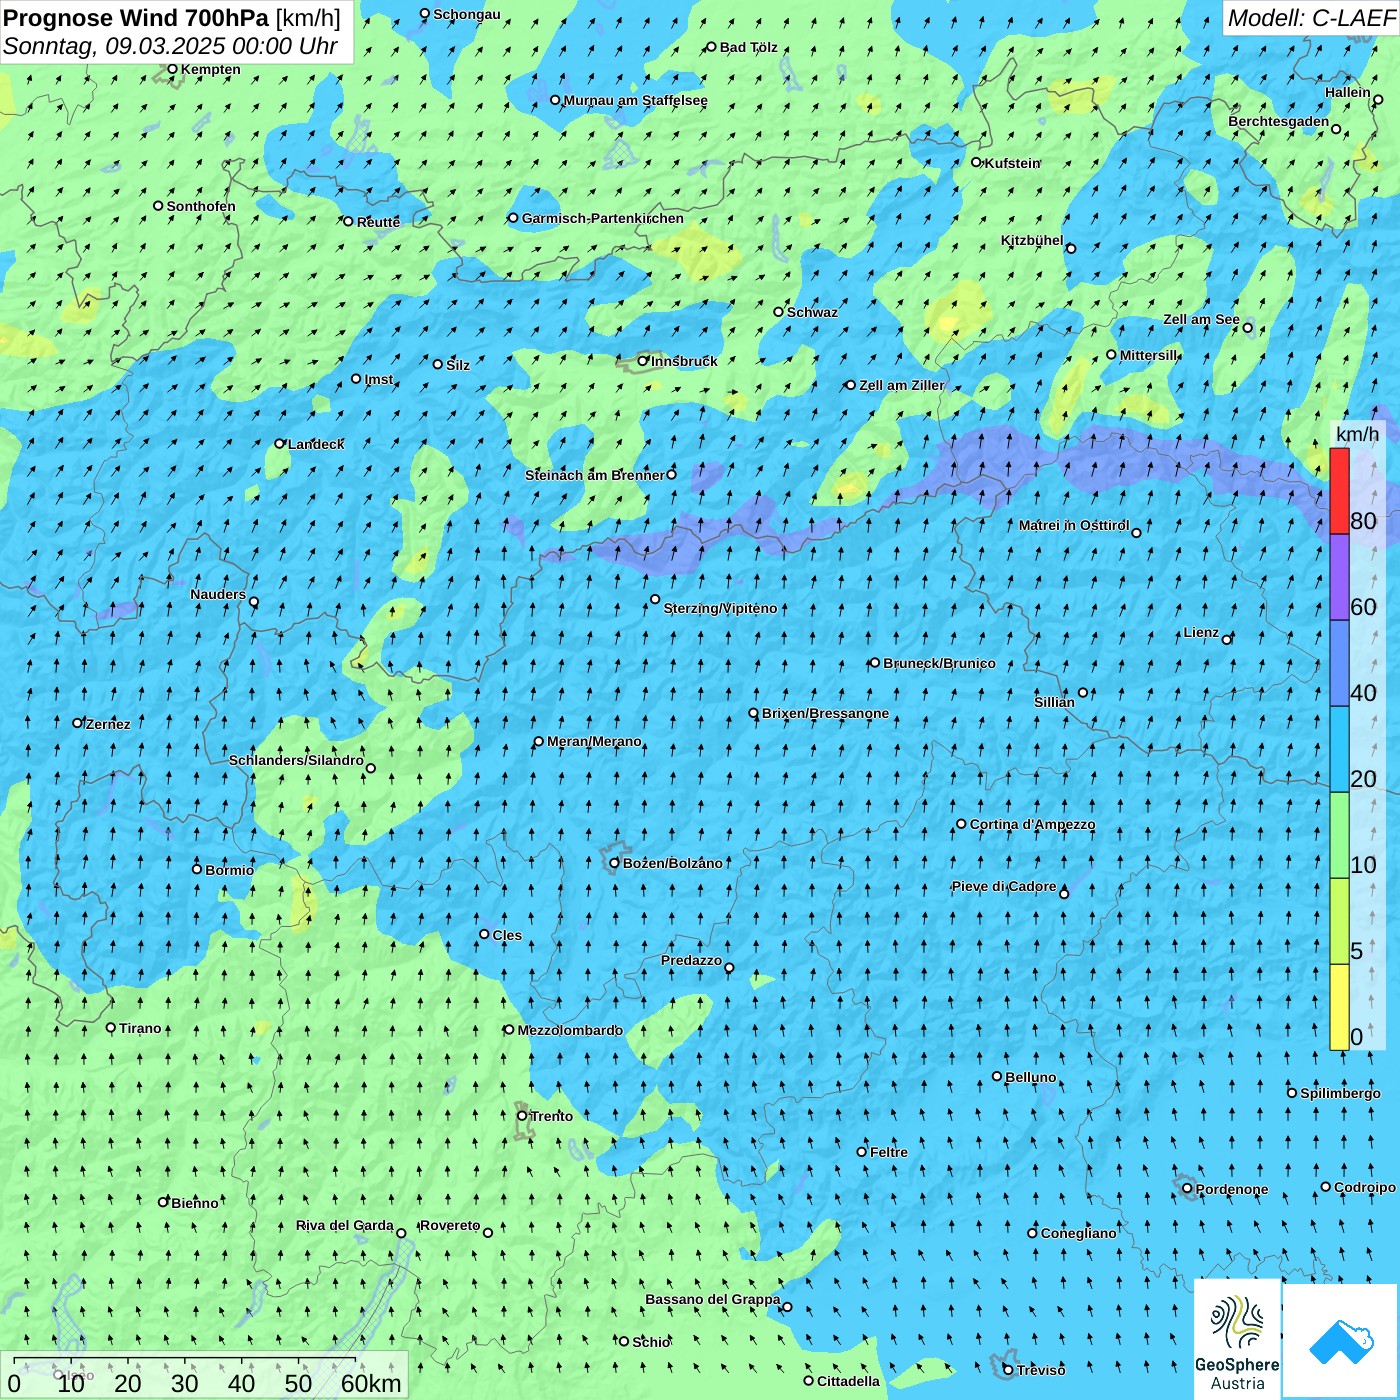
Task: Click the Tirano city label
Action: [140, 1028]
